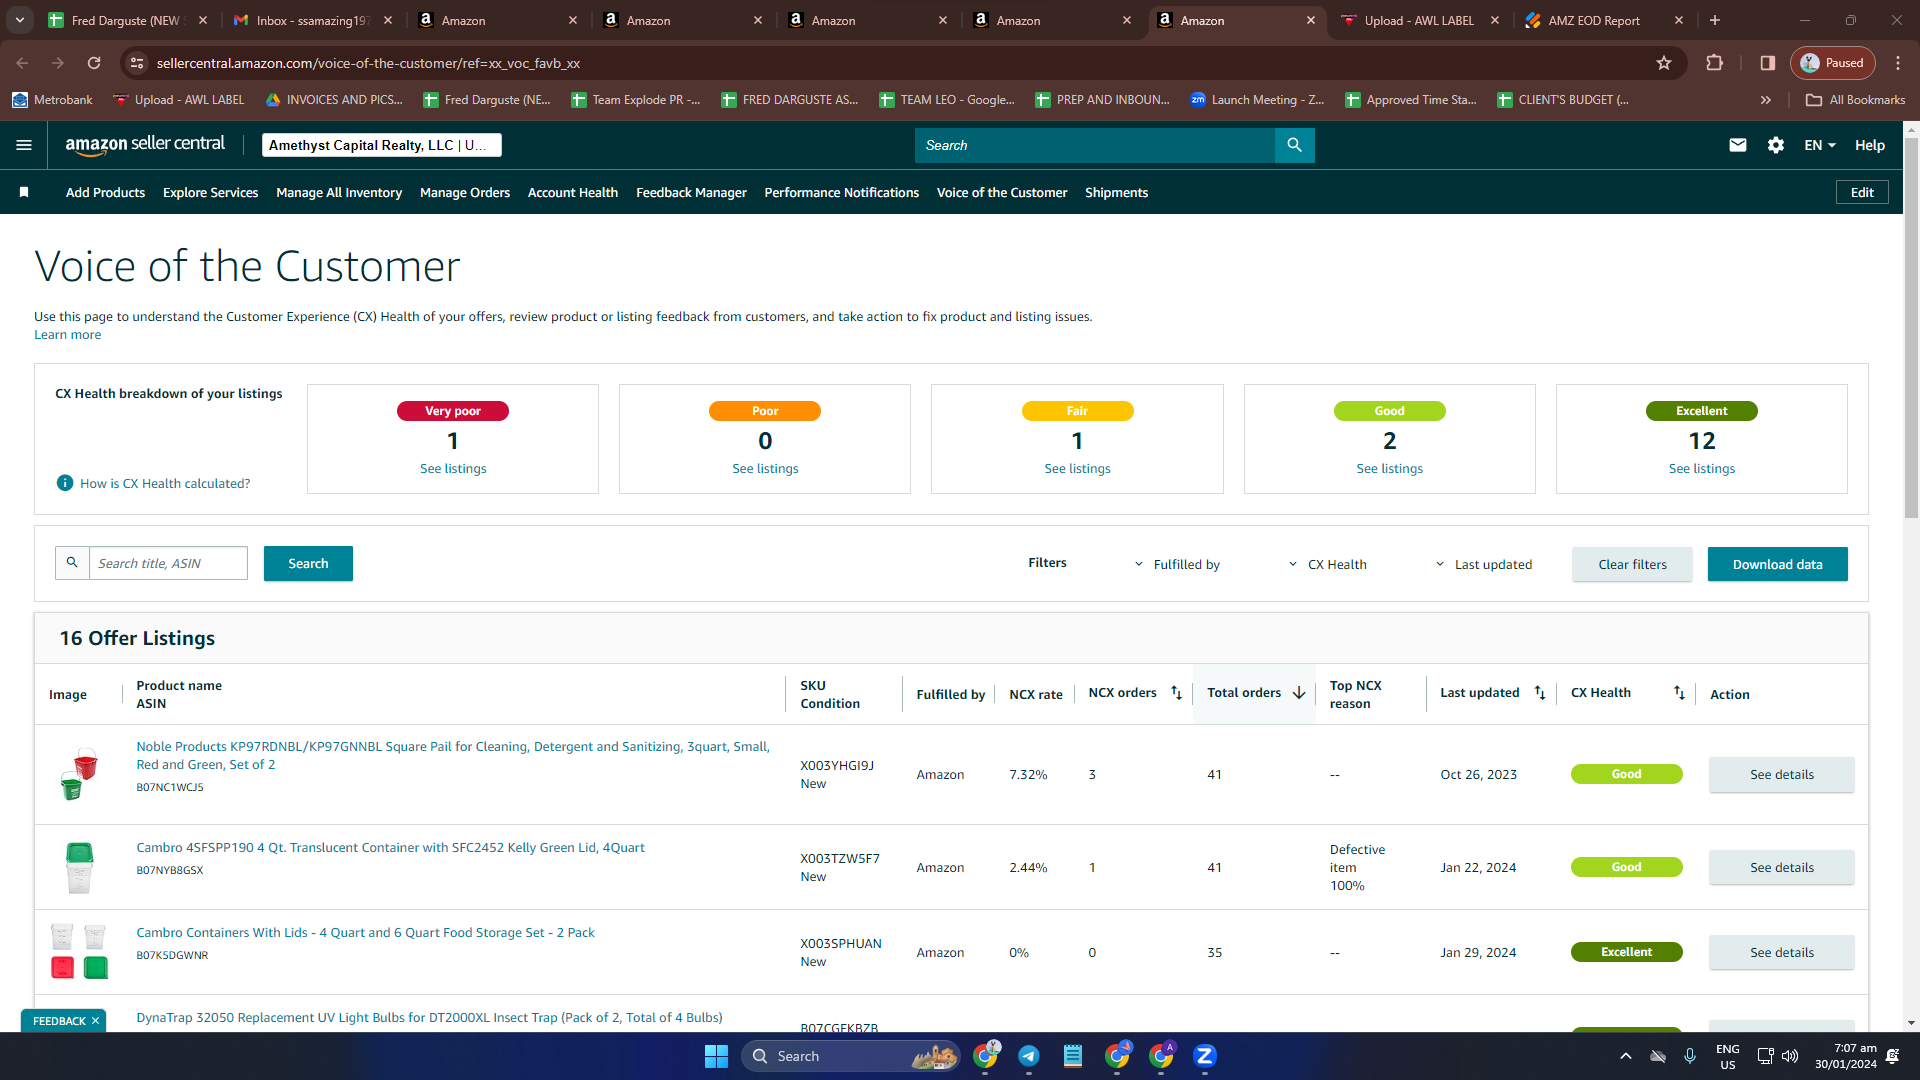Bookmark this page with the star icon

click(x=1664, y=63)
